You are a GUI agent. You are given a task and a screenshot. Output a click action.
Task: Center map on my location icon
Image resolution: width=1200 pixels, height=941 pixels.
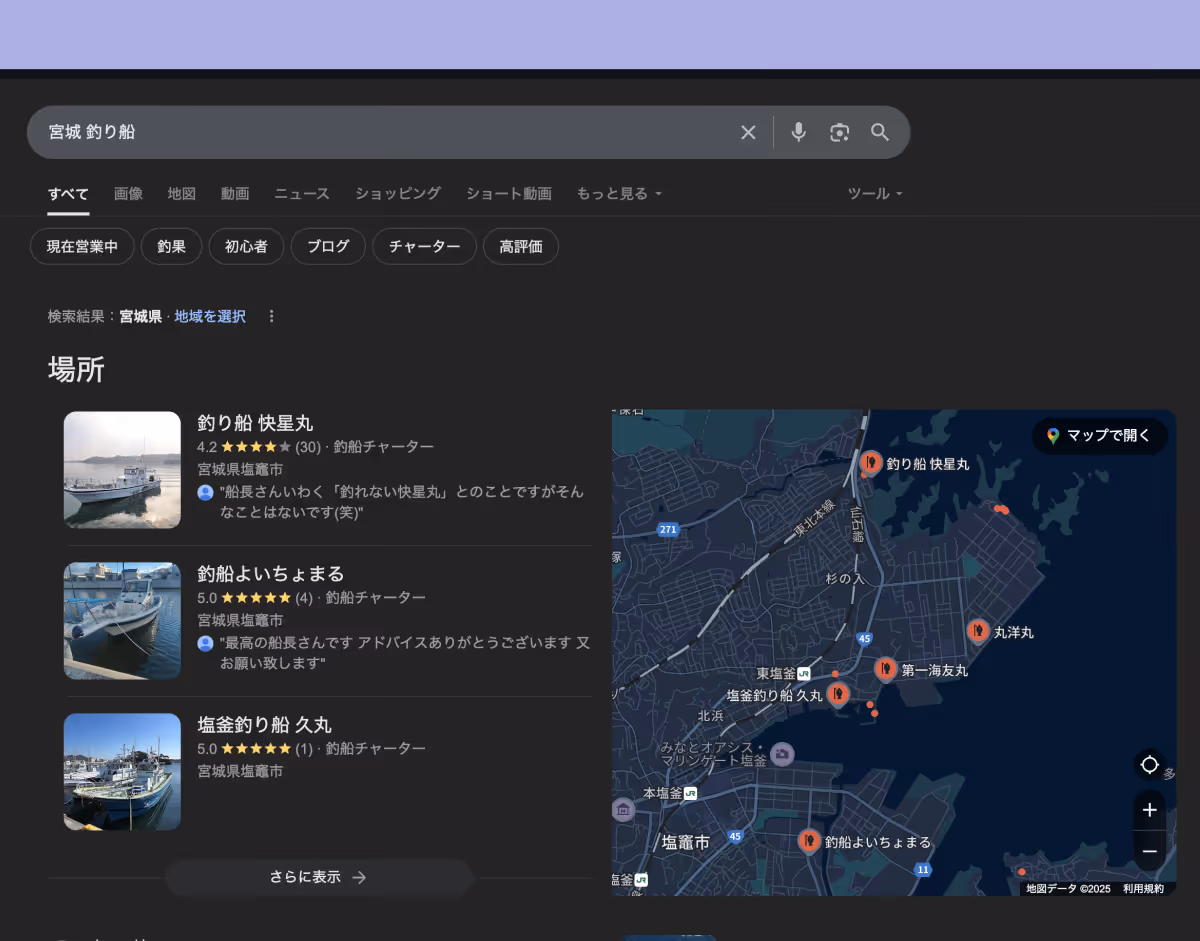pyautogui.click(x=1149, y=765)
